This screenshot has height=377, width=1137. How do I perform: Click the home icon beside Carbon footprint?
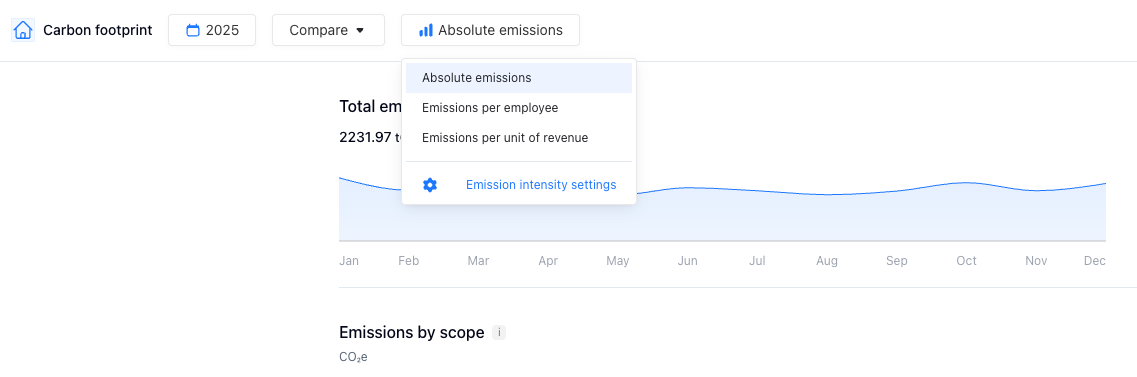[x=23, y=30]
